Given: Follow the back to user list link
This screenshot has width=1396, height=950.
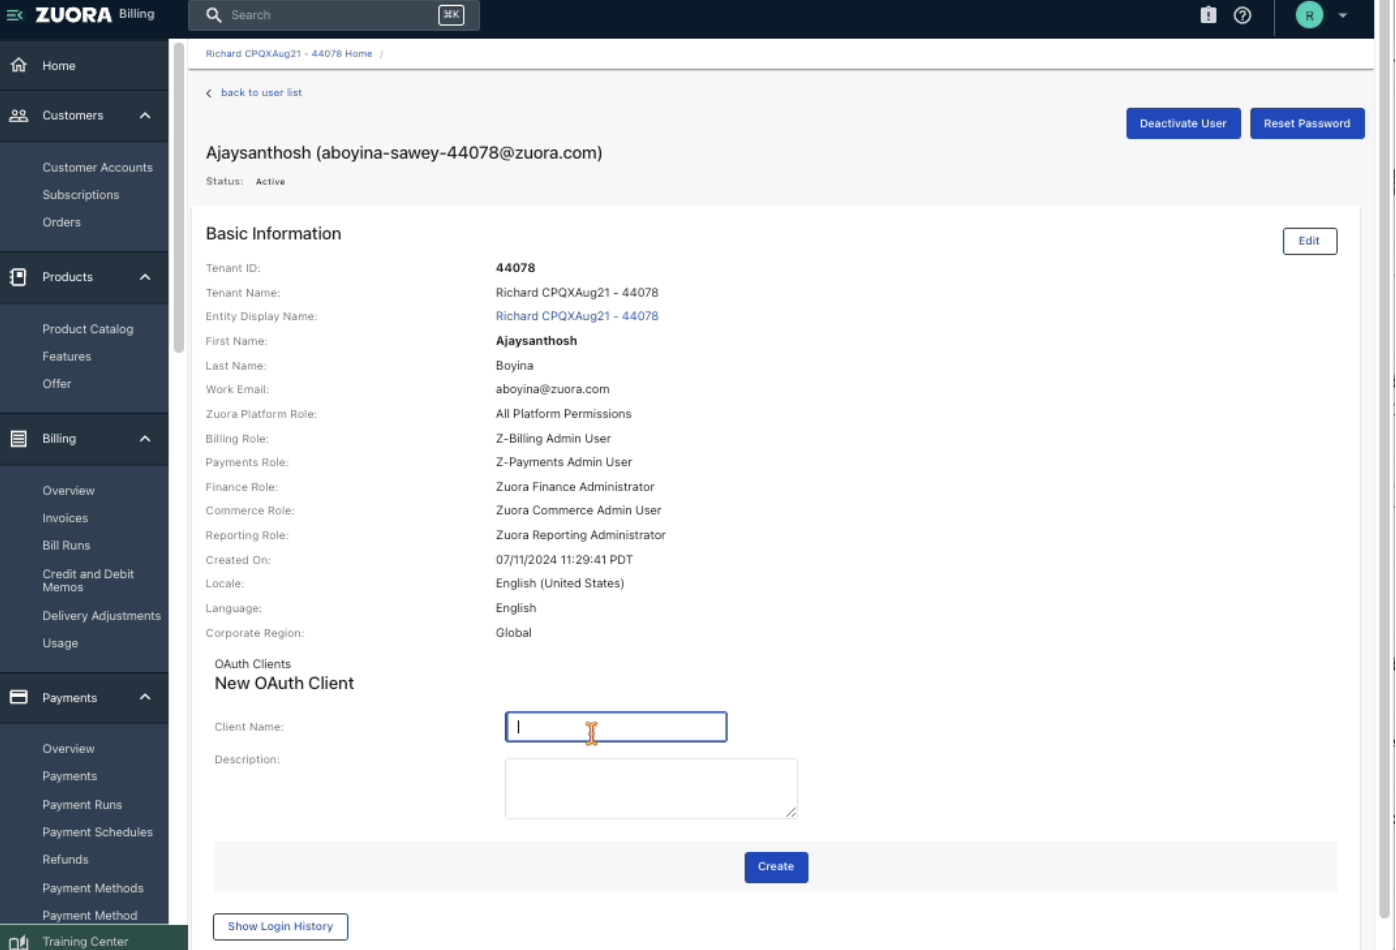Looking at the screenshot, I should click(x=261, y=93).
